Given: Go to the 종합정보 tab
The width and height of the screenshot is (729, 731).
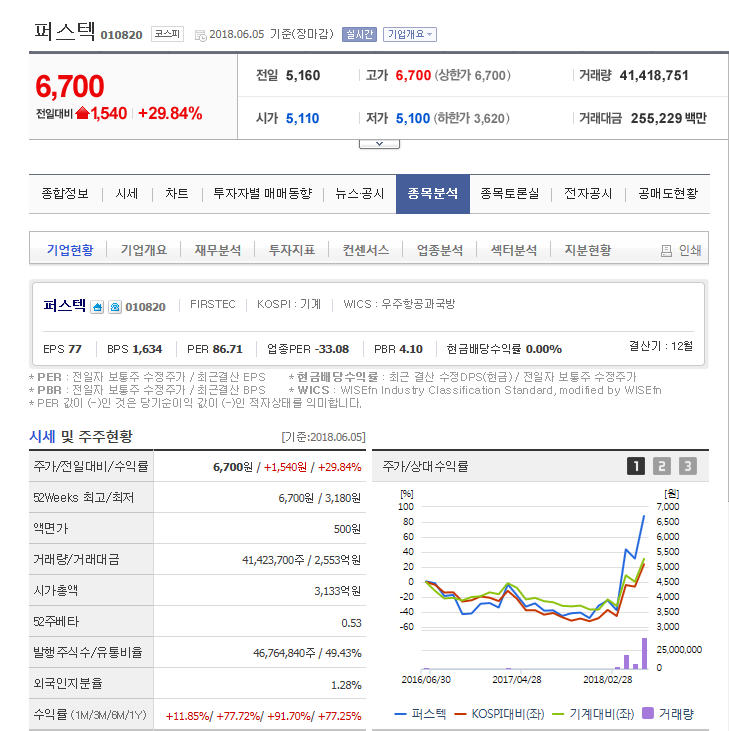Looking at the screenshot, I should coord(65,194).
